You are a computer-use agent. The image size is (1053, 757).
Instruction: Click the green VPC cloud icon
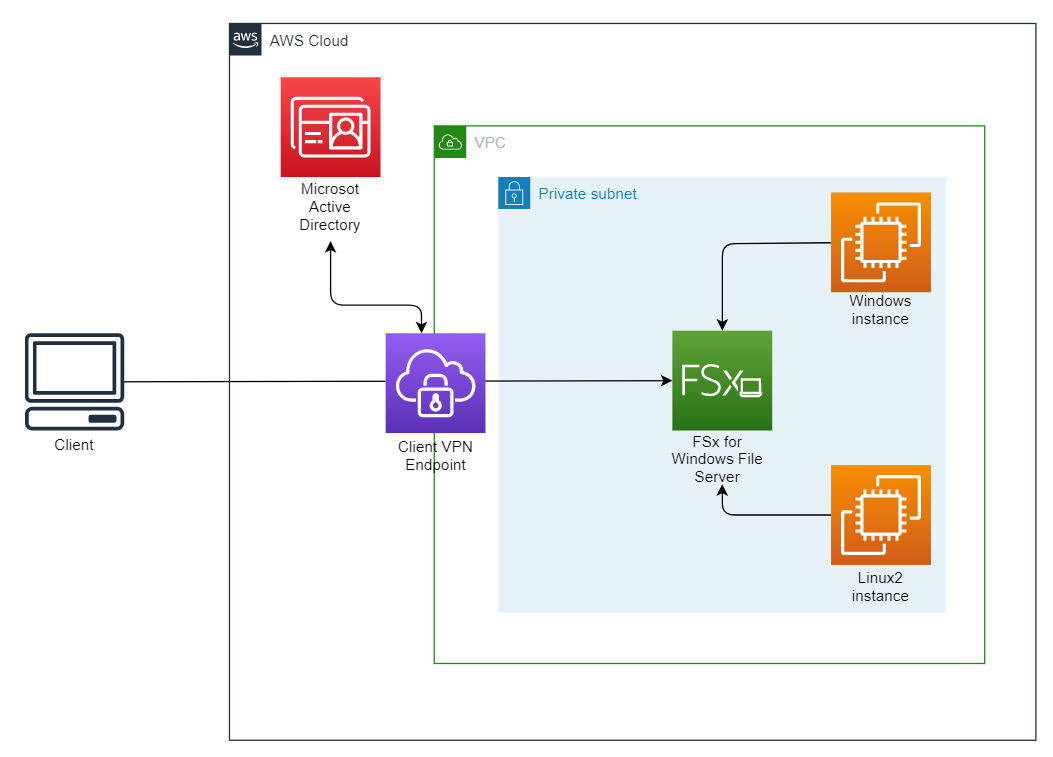tap(450, 142)
